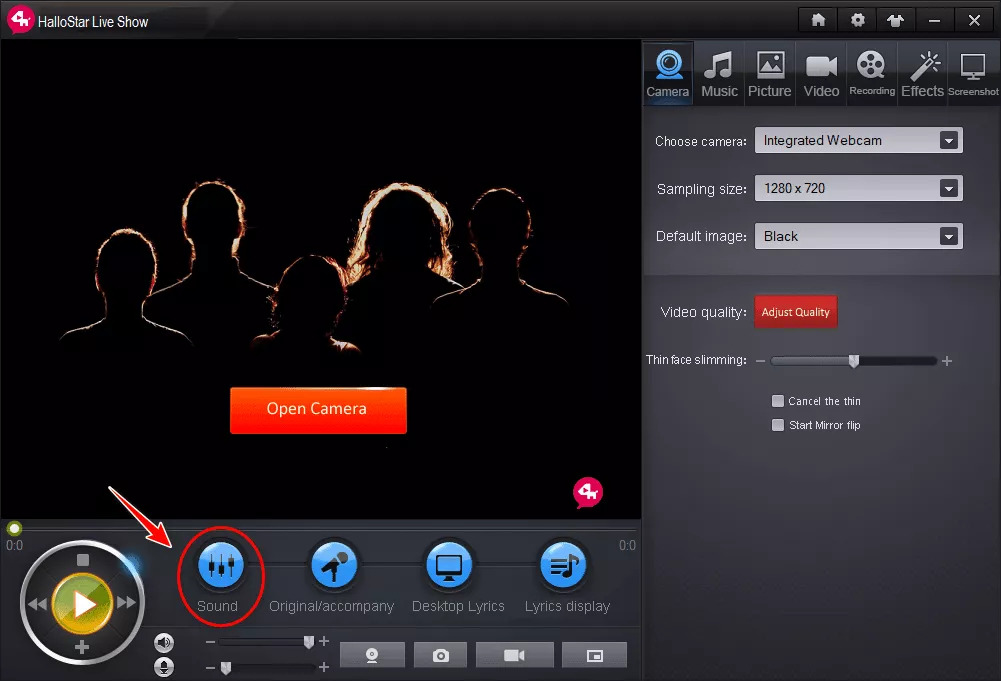Image resolution: width=1001 pixels, height=681 pixels.
Task: Click the microphone volume slider handle
Action: point(225,668)
